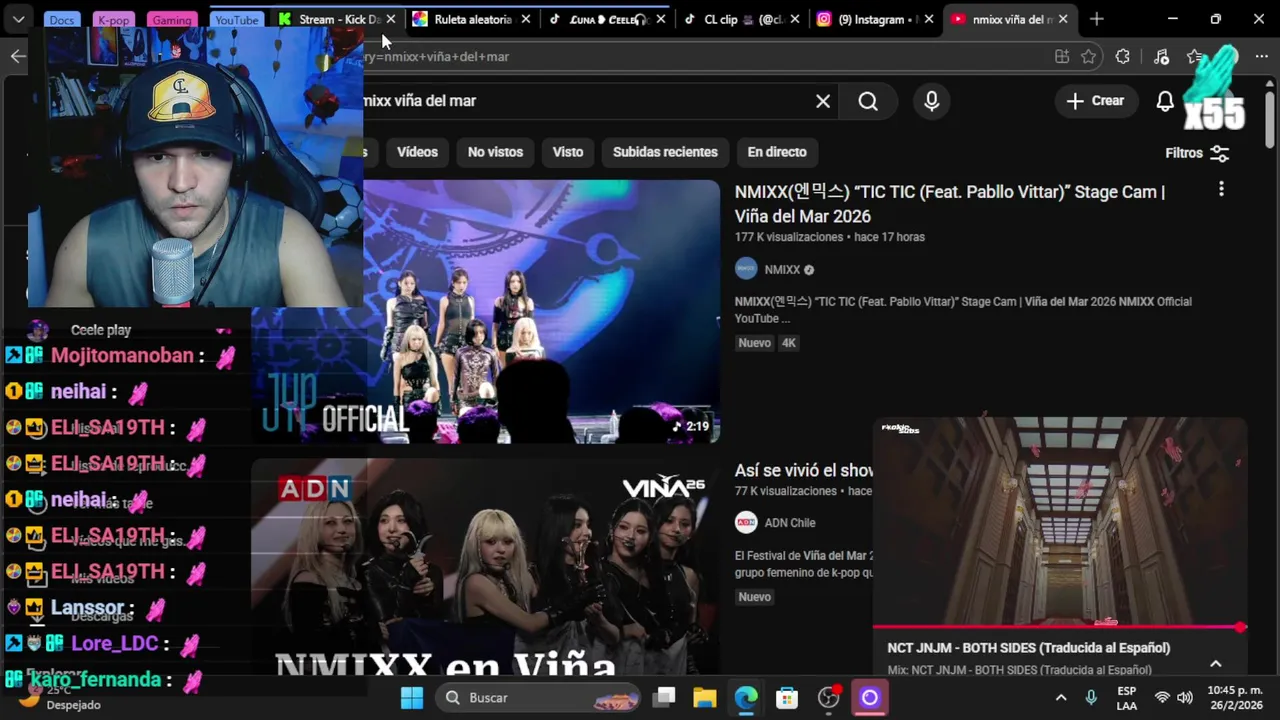This screenshot has height=720, width=1280.
Task: Expand the K-pop tab group
Action: (x=113, y=20)
